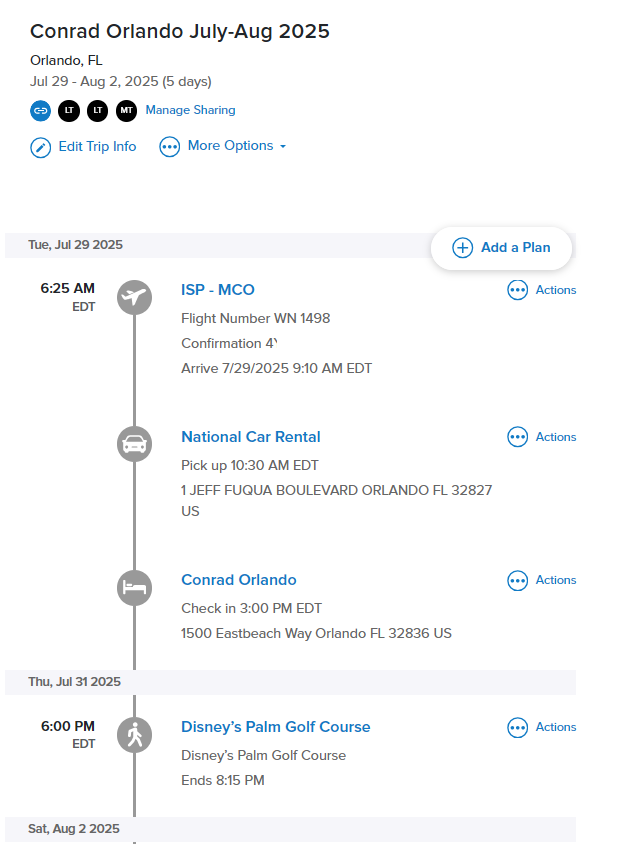The image size is (628, 844).
Task: Open Actions menu for the ISP - MCO flight
Action: pos(542,290)
